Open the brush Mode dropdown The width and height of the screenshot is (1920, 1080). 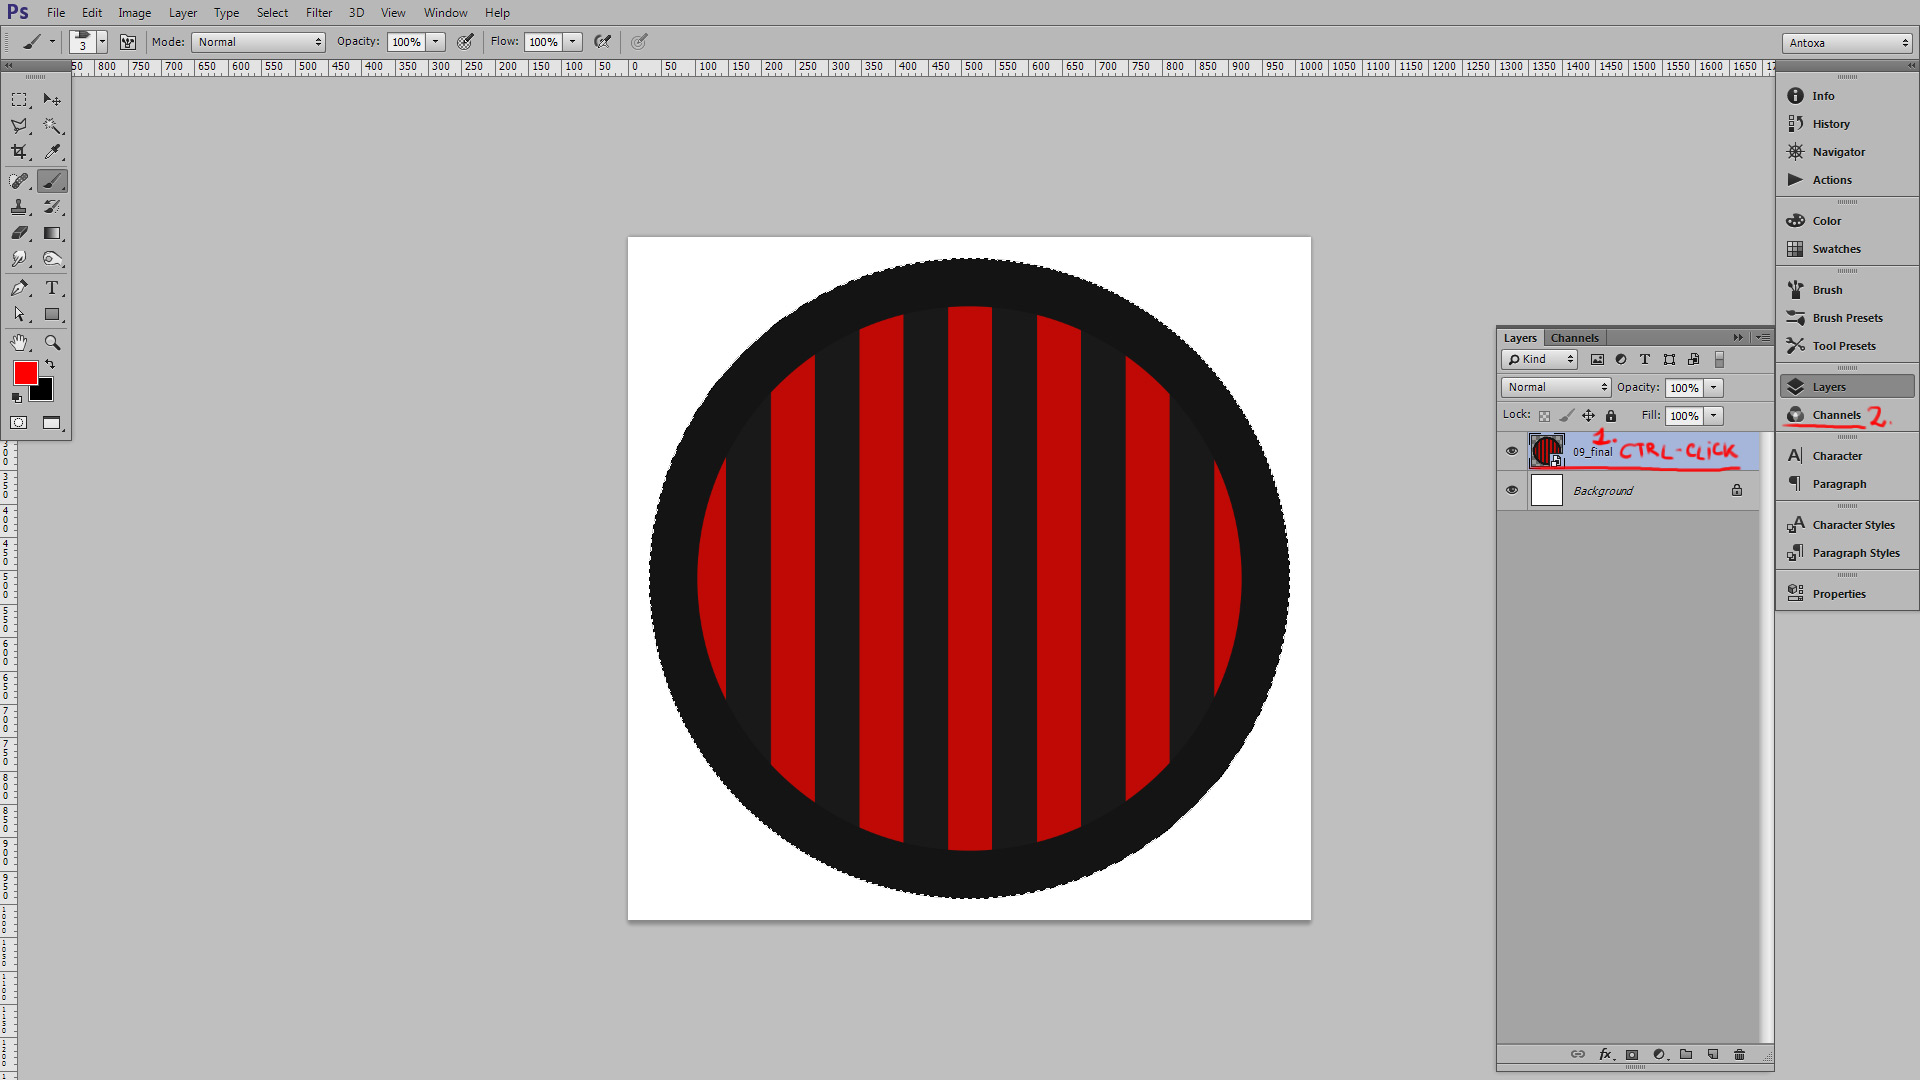click(x=259, y=42)
